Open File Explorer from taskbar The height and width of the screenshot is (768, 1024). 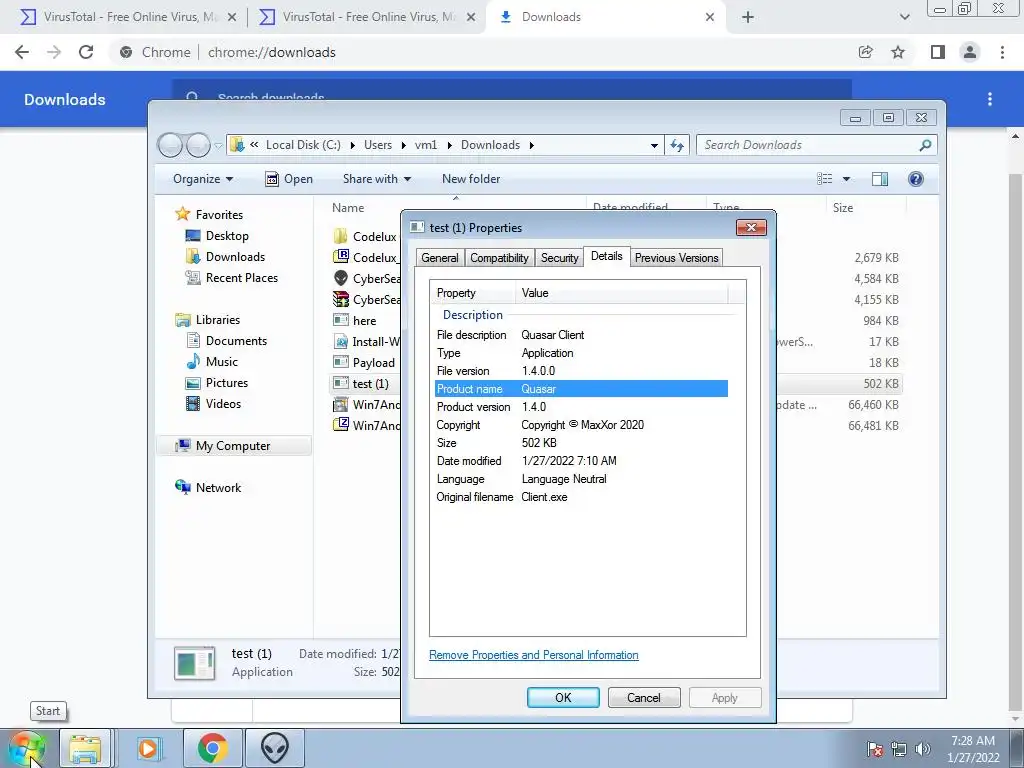coord(86,748)
